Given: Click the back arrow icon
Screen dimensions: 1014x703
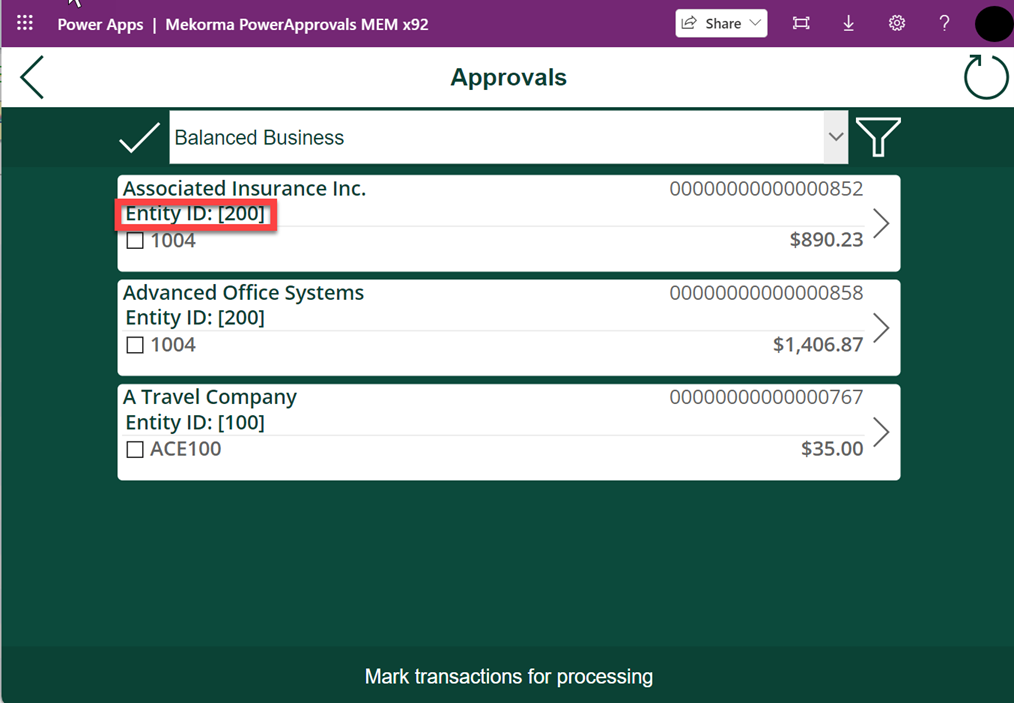Looking at the screenshot, I should pyautogui.click(x=32, y=78).
